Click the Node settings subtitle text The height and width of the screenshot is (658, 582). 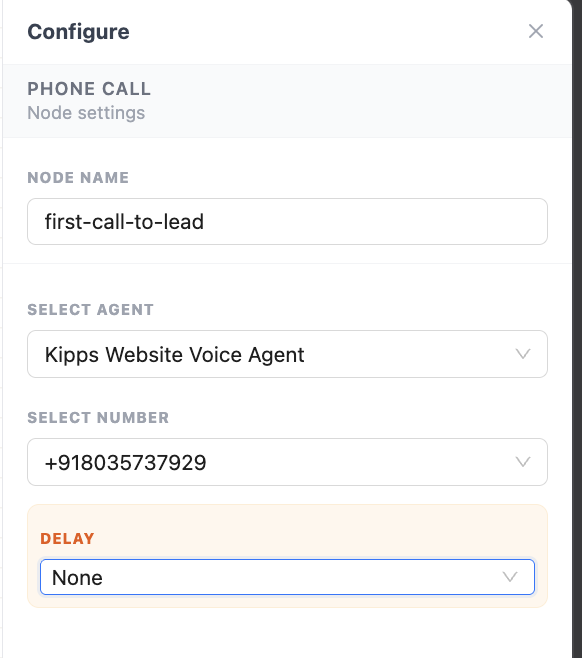pos(86,113)
